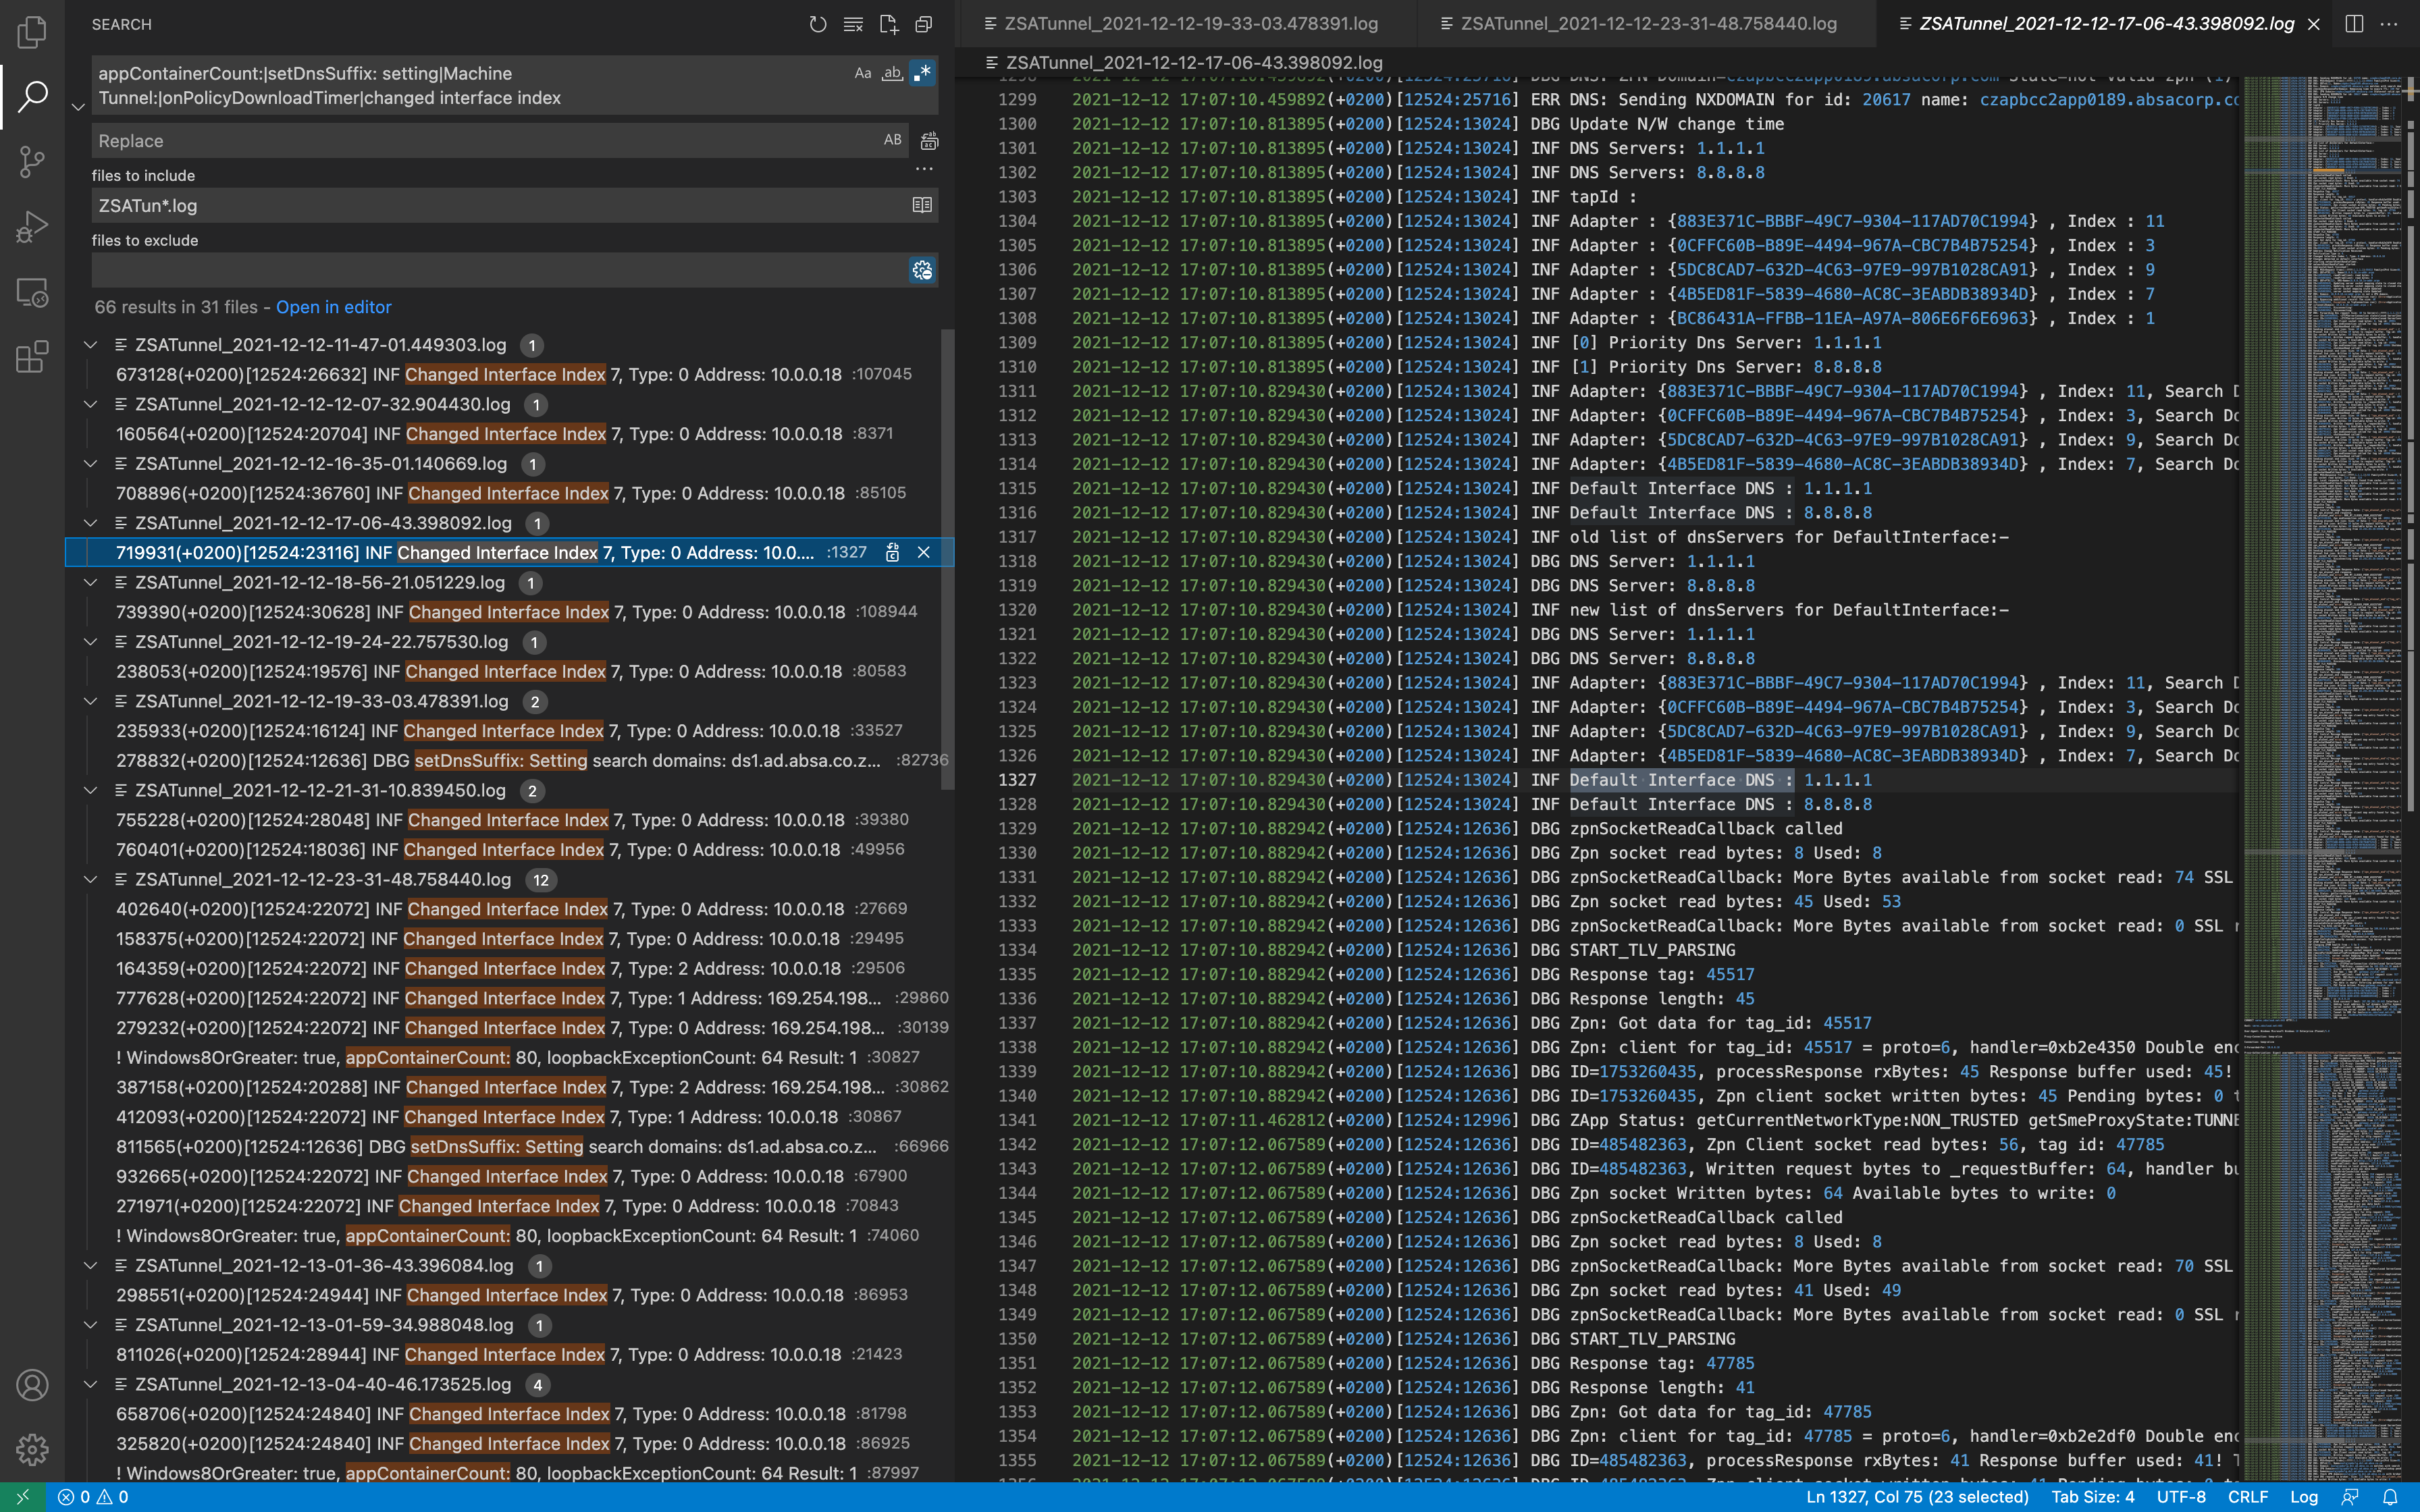The height and width of the screenshot is (1512, 2420).
Task: Open the Extensions view
Action: pos(32,357)
